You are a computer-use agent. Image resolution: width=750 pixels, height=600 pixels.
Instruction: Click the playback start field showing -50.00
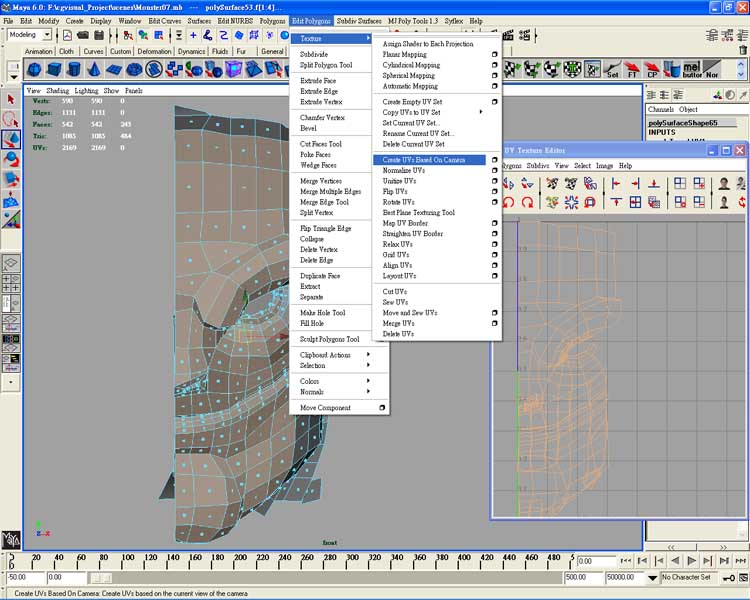[25, 578]
